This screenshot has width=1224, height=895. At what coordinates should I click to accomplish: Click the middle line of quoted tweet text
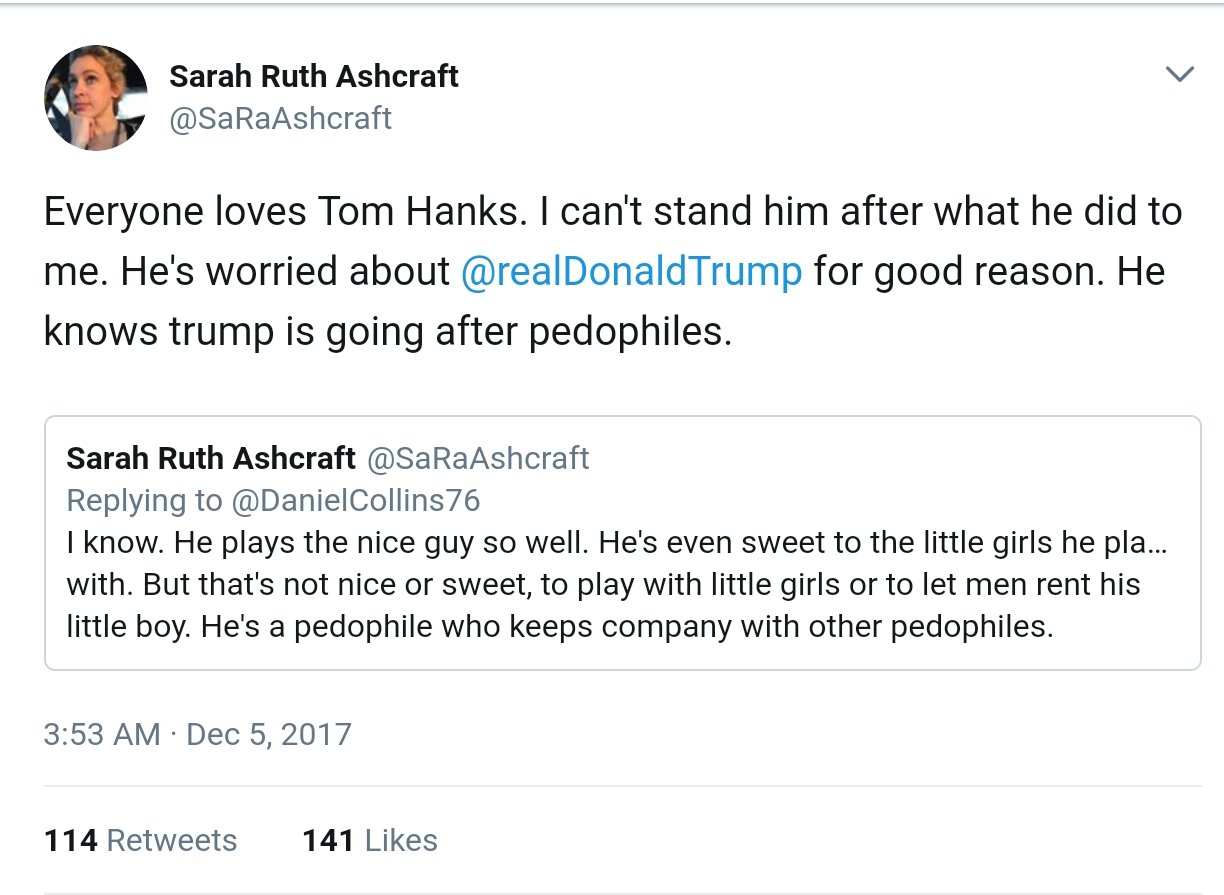pyautogui.click(x=603, y=584)
